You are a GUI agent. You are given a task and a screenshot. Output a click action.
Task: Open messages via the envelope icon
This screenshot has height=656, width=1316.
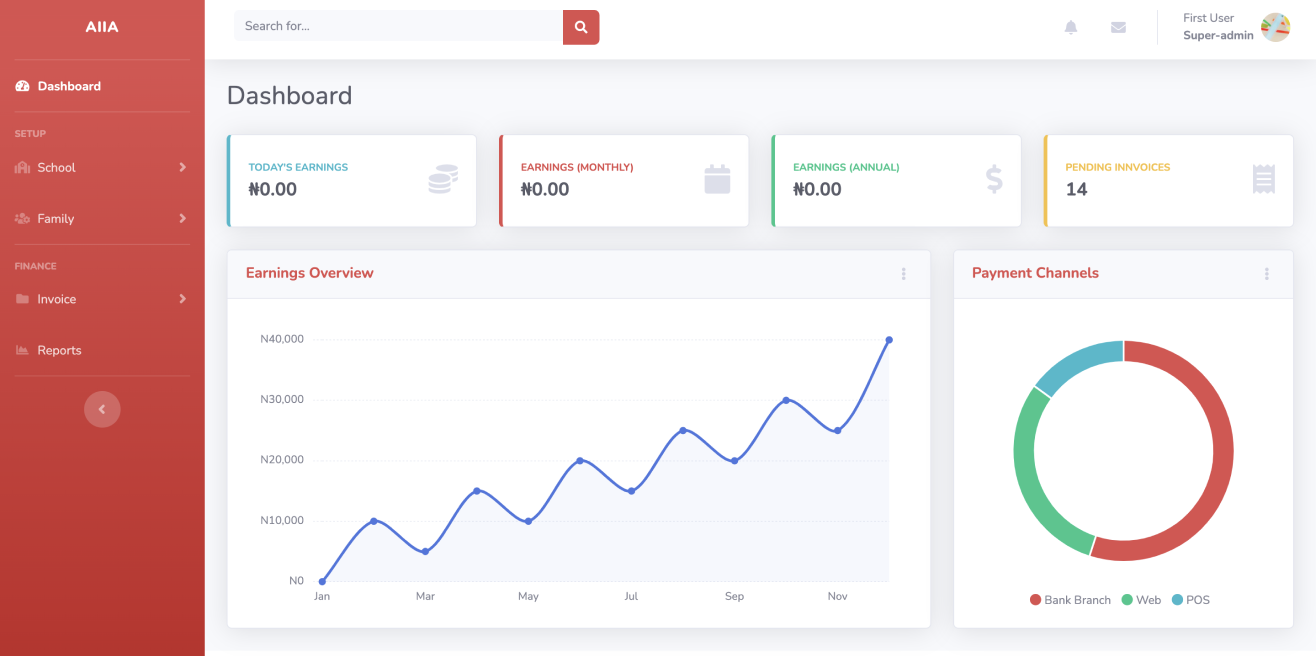pos(1118,27)
